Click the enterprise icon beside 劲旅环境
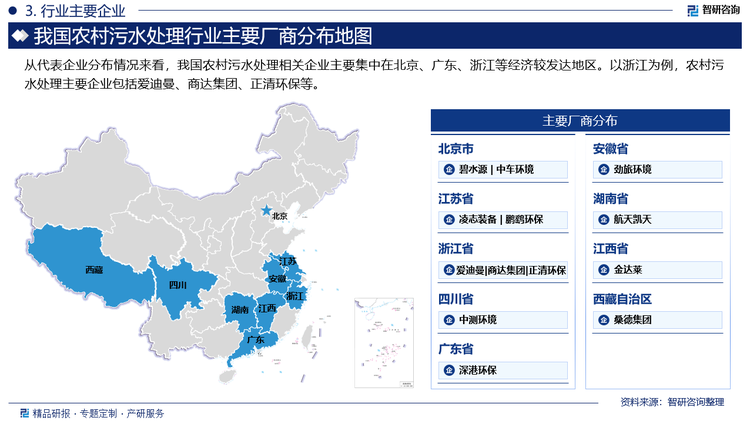750x421 pixels. pos(604,169)
